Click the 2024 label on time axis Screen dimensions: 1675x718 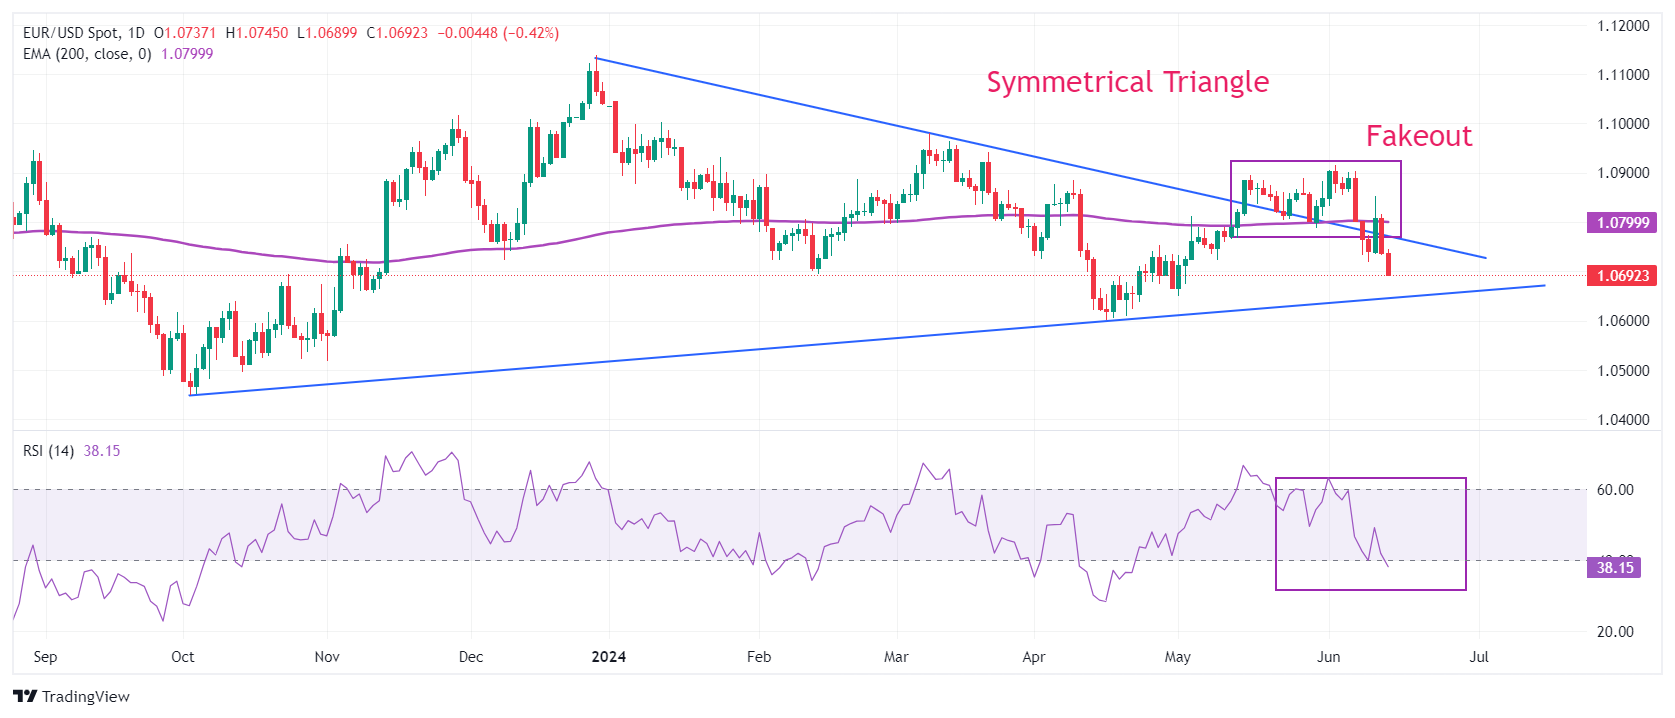pyautogui.click(x=609, y=657)
